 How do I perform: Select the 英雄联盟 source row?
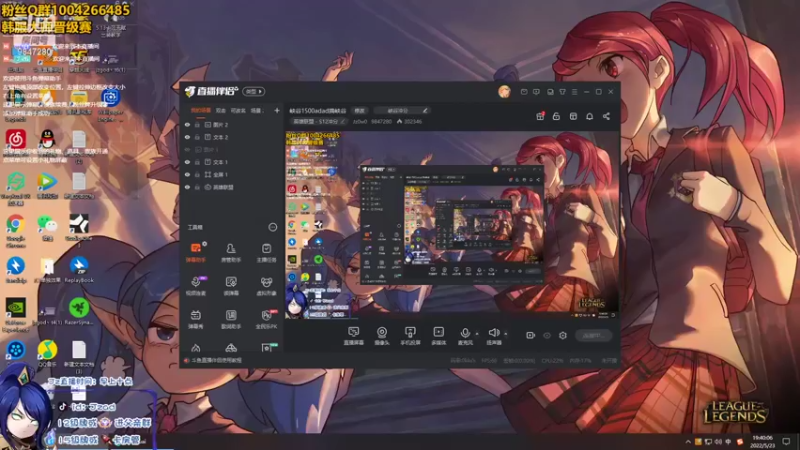pos(231,187)
